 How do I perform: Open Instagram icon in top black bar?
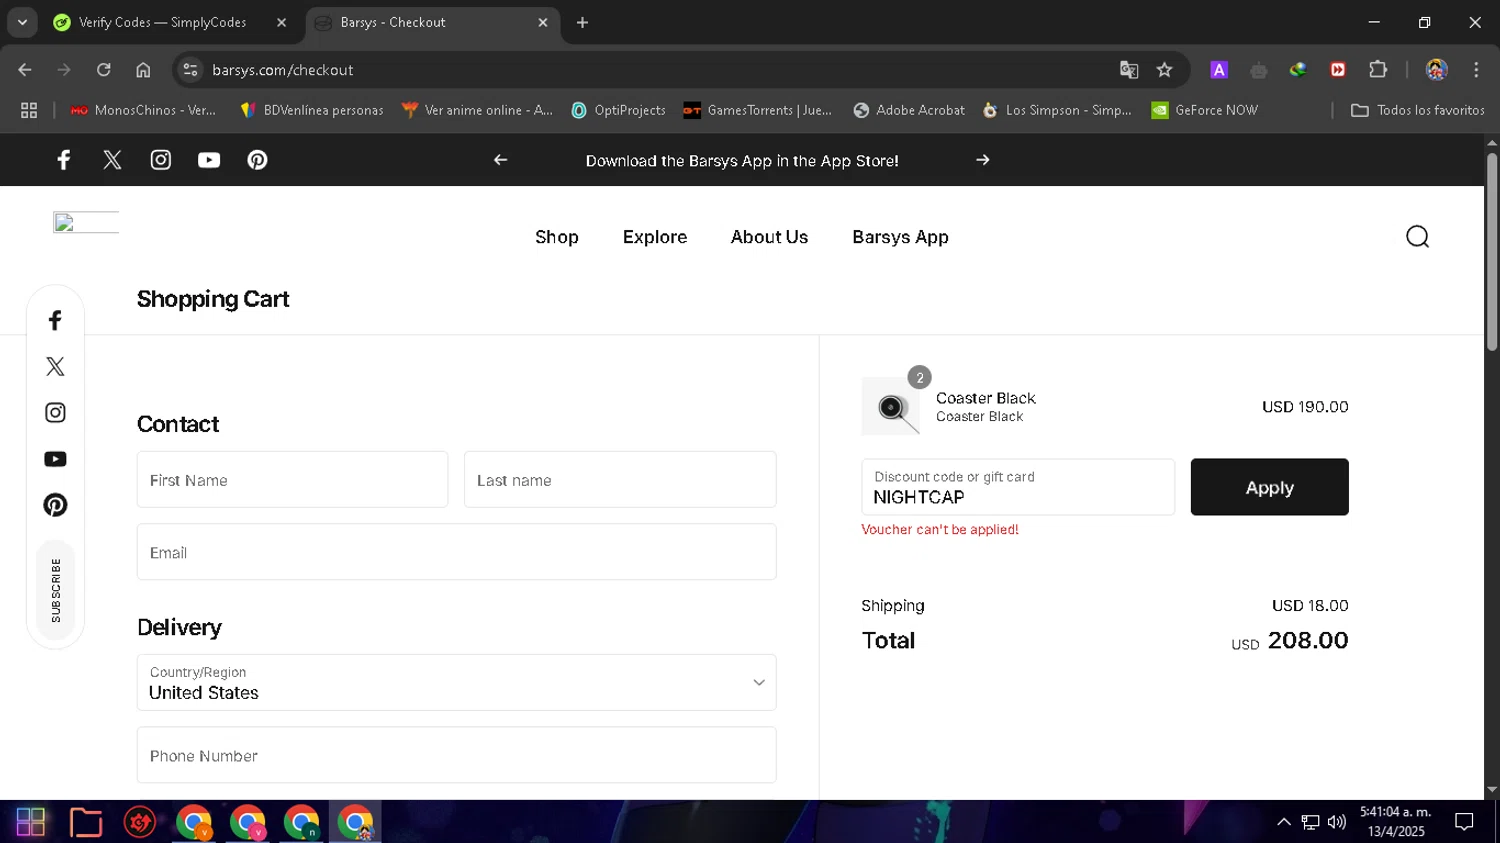(161, 160)
